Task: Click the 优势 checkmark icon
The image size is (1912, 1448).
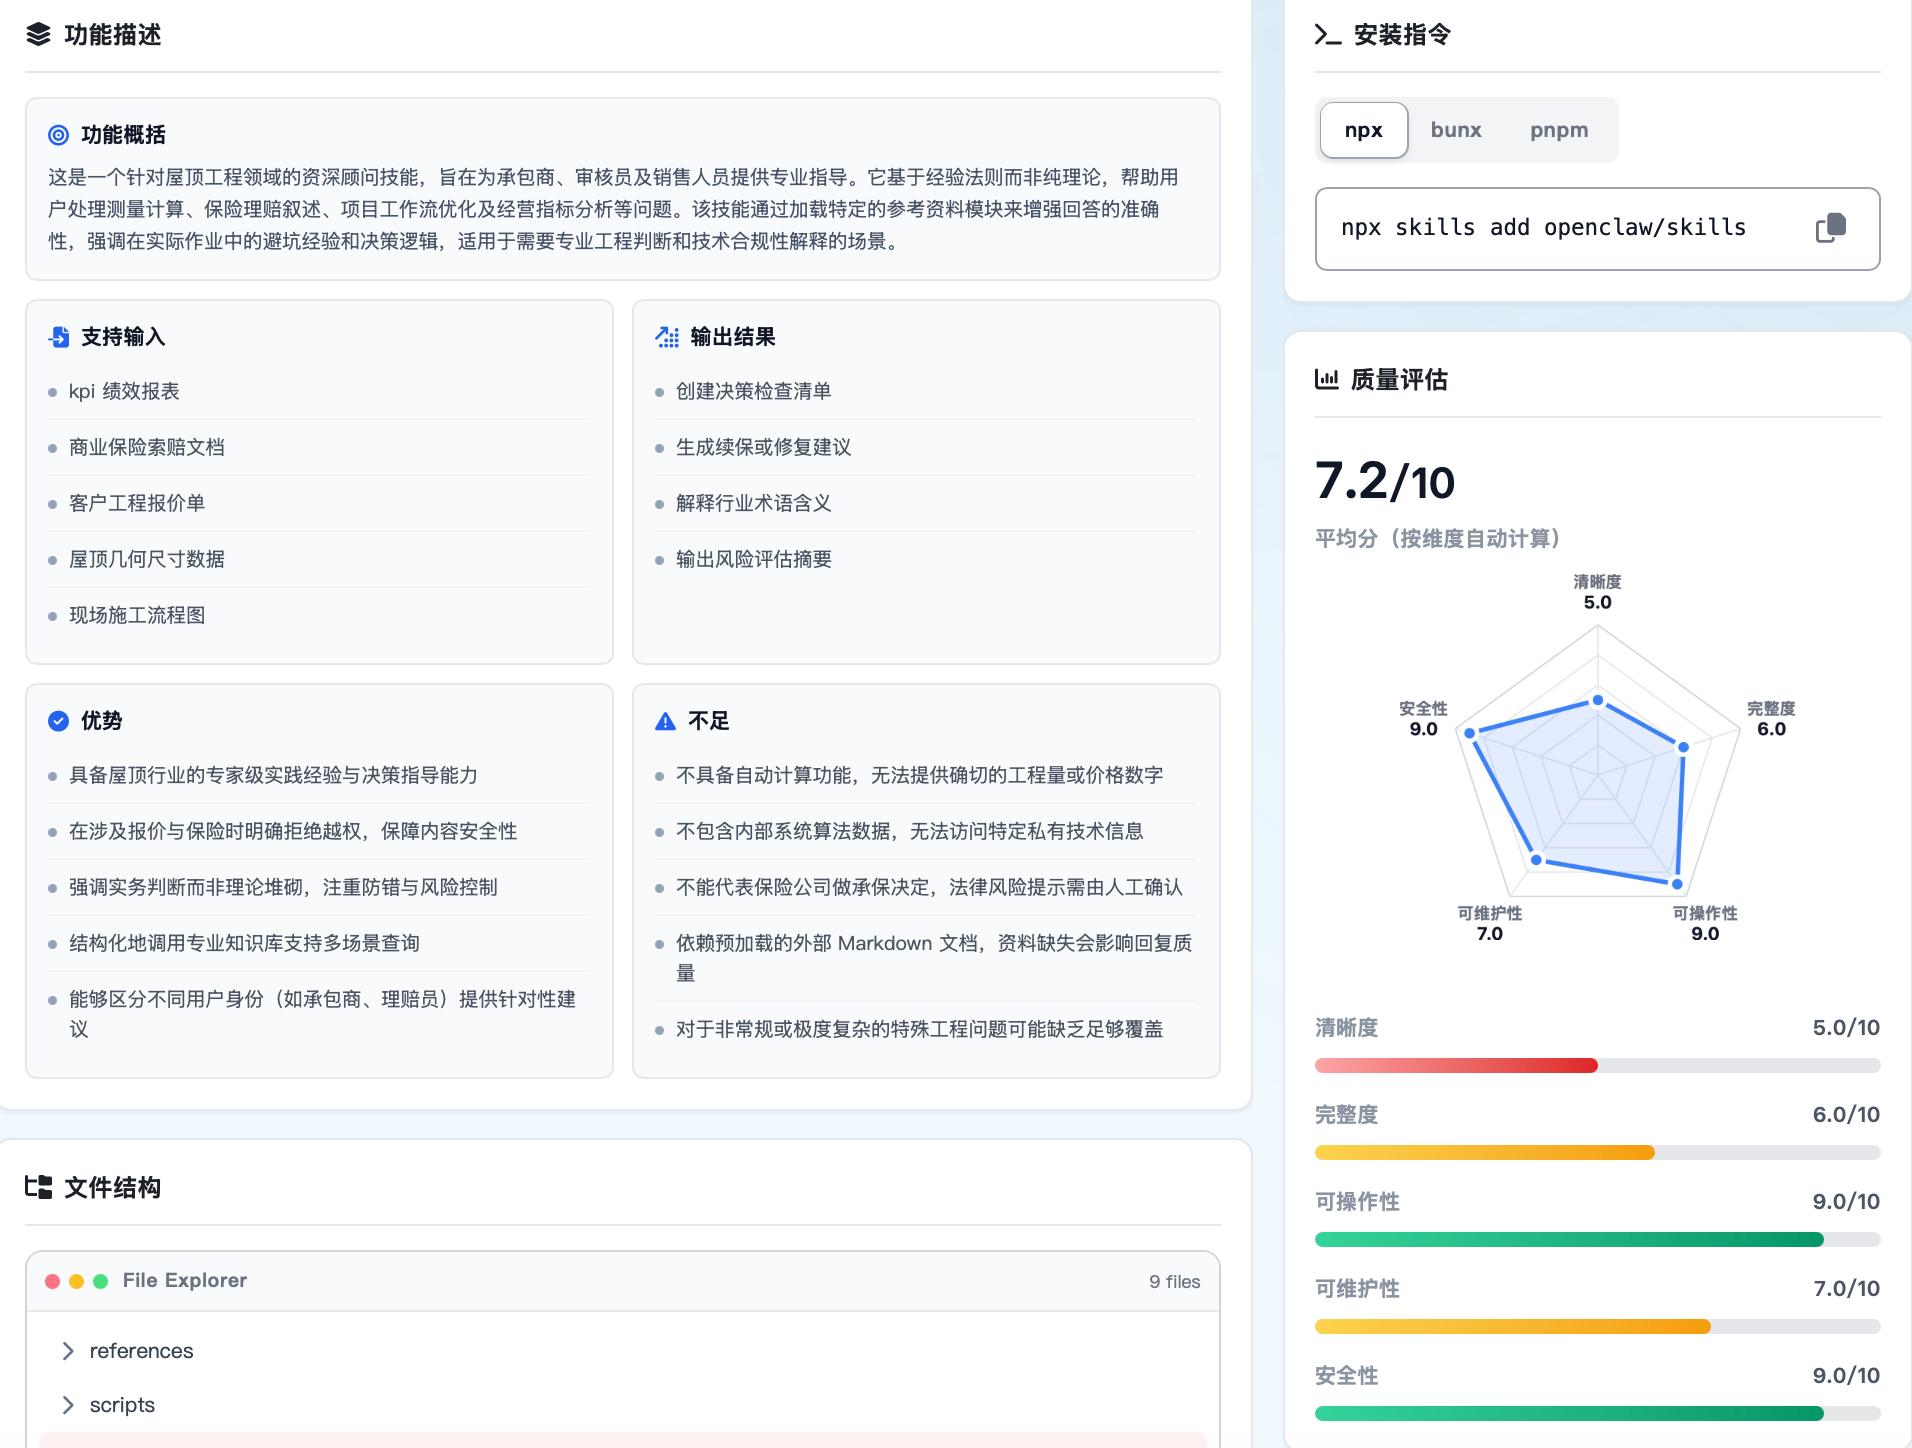Action: pyautogui.click(x=58, y=720)
